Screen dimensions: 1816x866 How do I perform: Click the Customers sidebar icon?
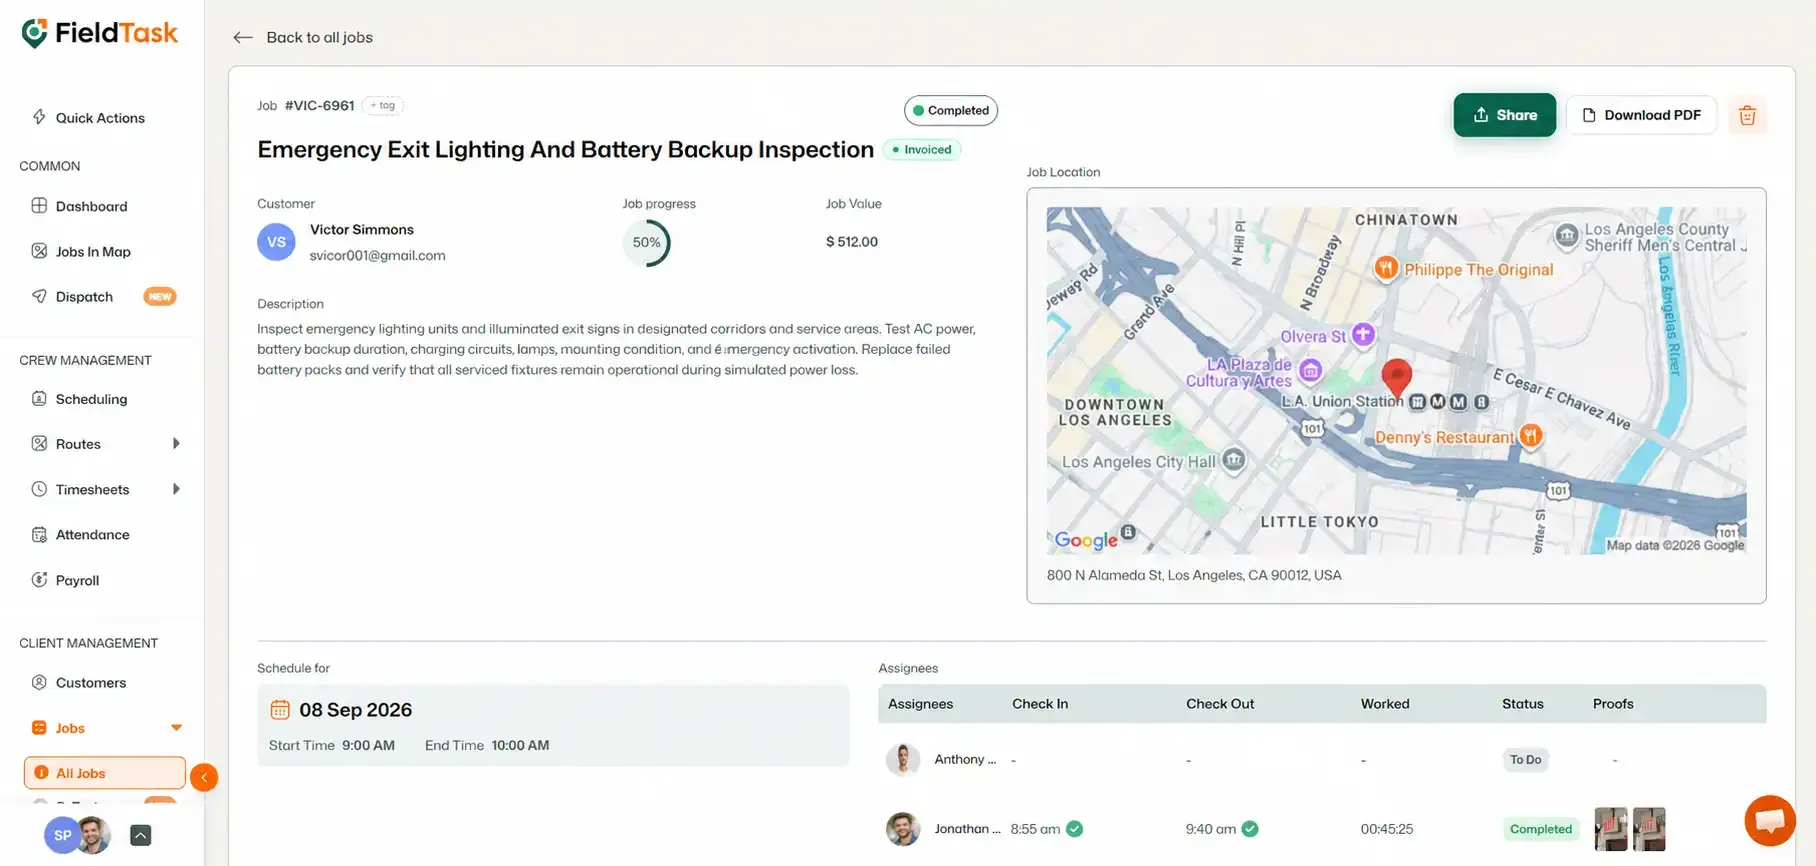point(39,682)
